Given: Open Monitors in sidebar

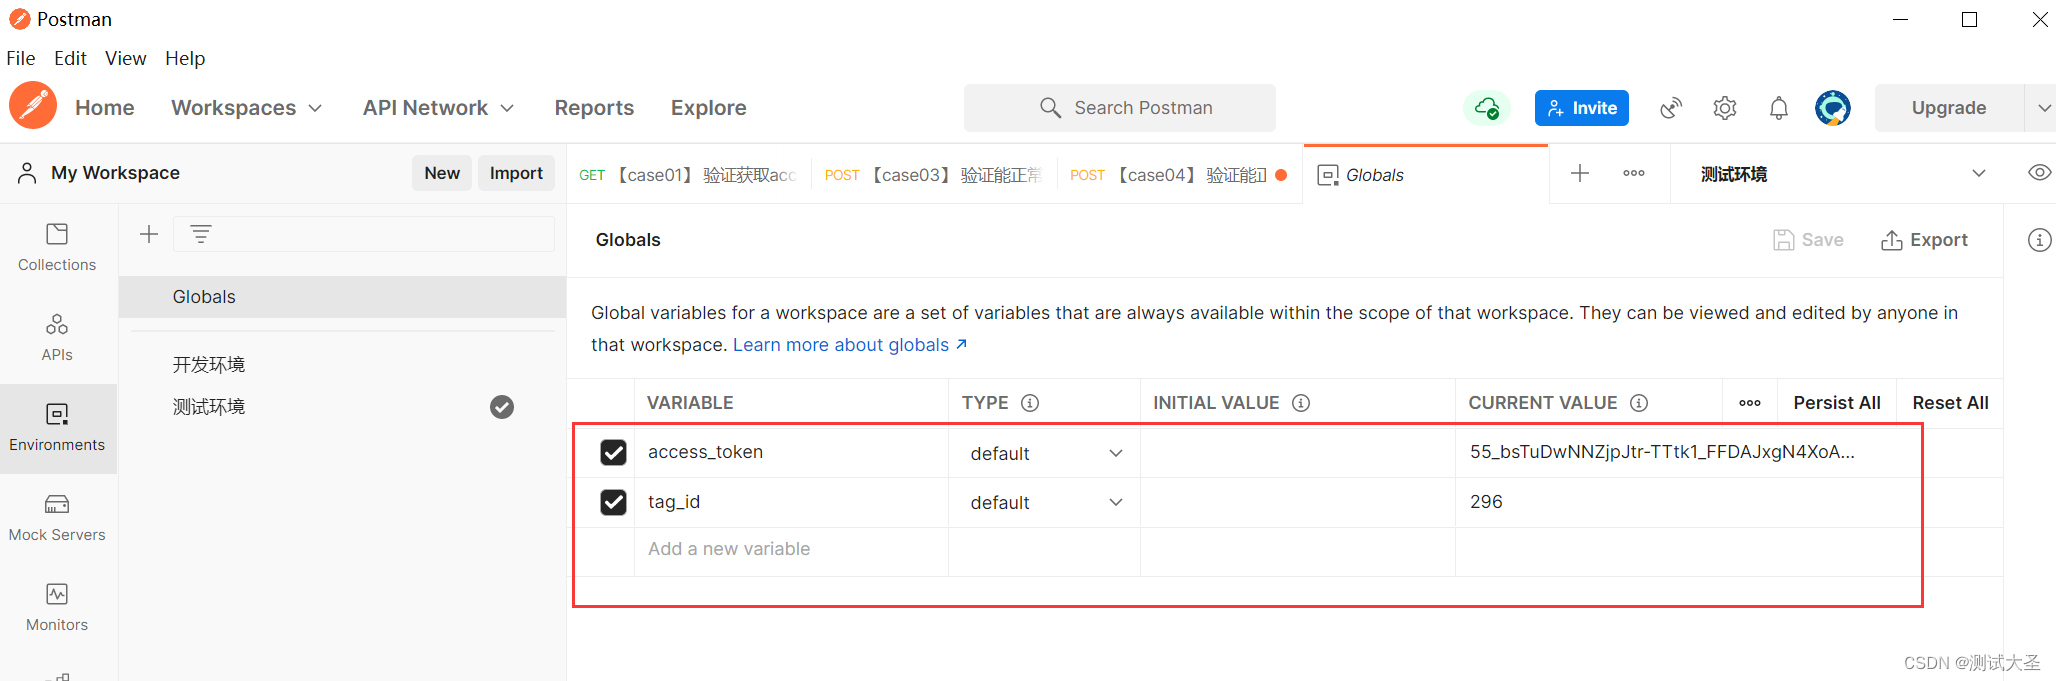Looking at the screenshot, I should pyautogui.click(x=57, y=608).
